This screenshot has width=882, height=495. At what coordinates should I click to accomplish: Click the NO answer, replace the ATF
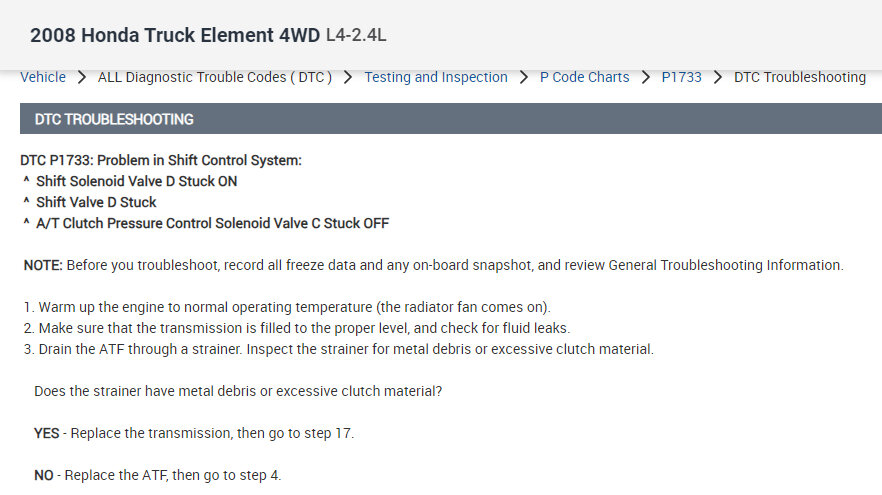pos(157,475)
